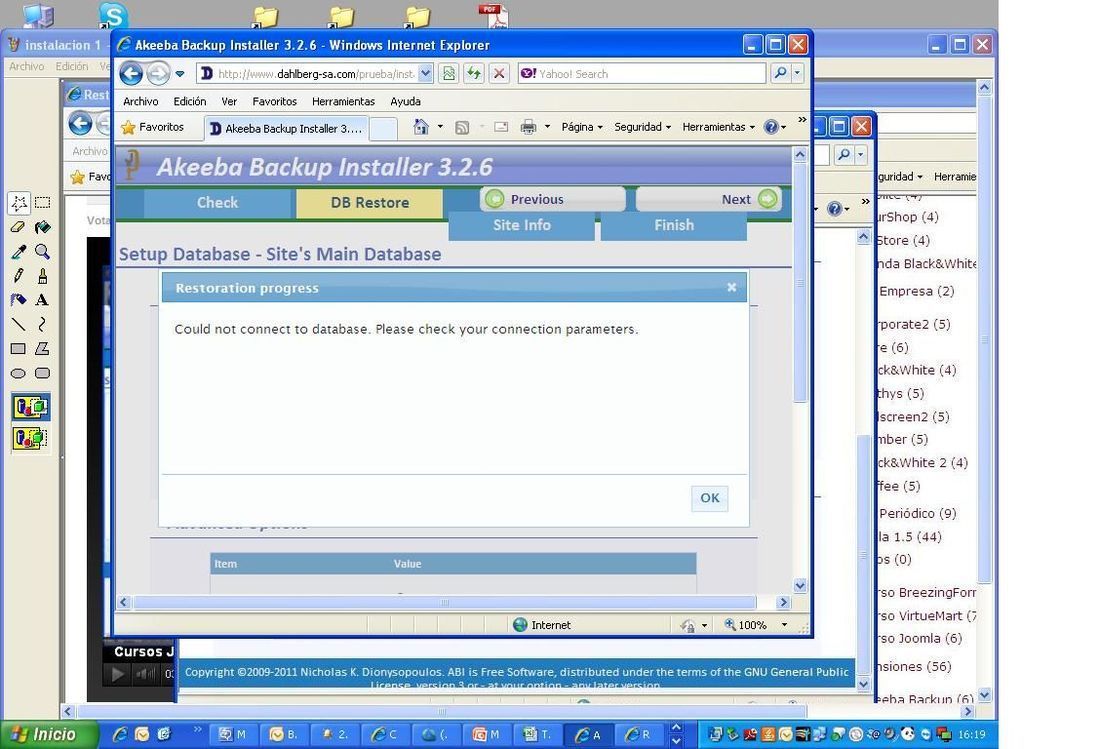Open the Archivo menu in Internet Explorer
This screenshot has height=749, width=1100.
(x=140, y=102)
